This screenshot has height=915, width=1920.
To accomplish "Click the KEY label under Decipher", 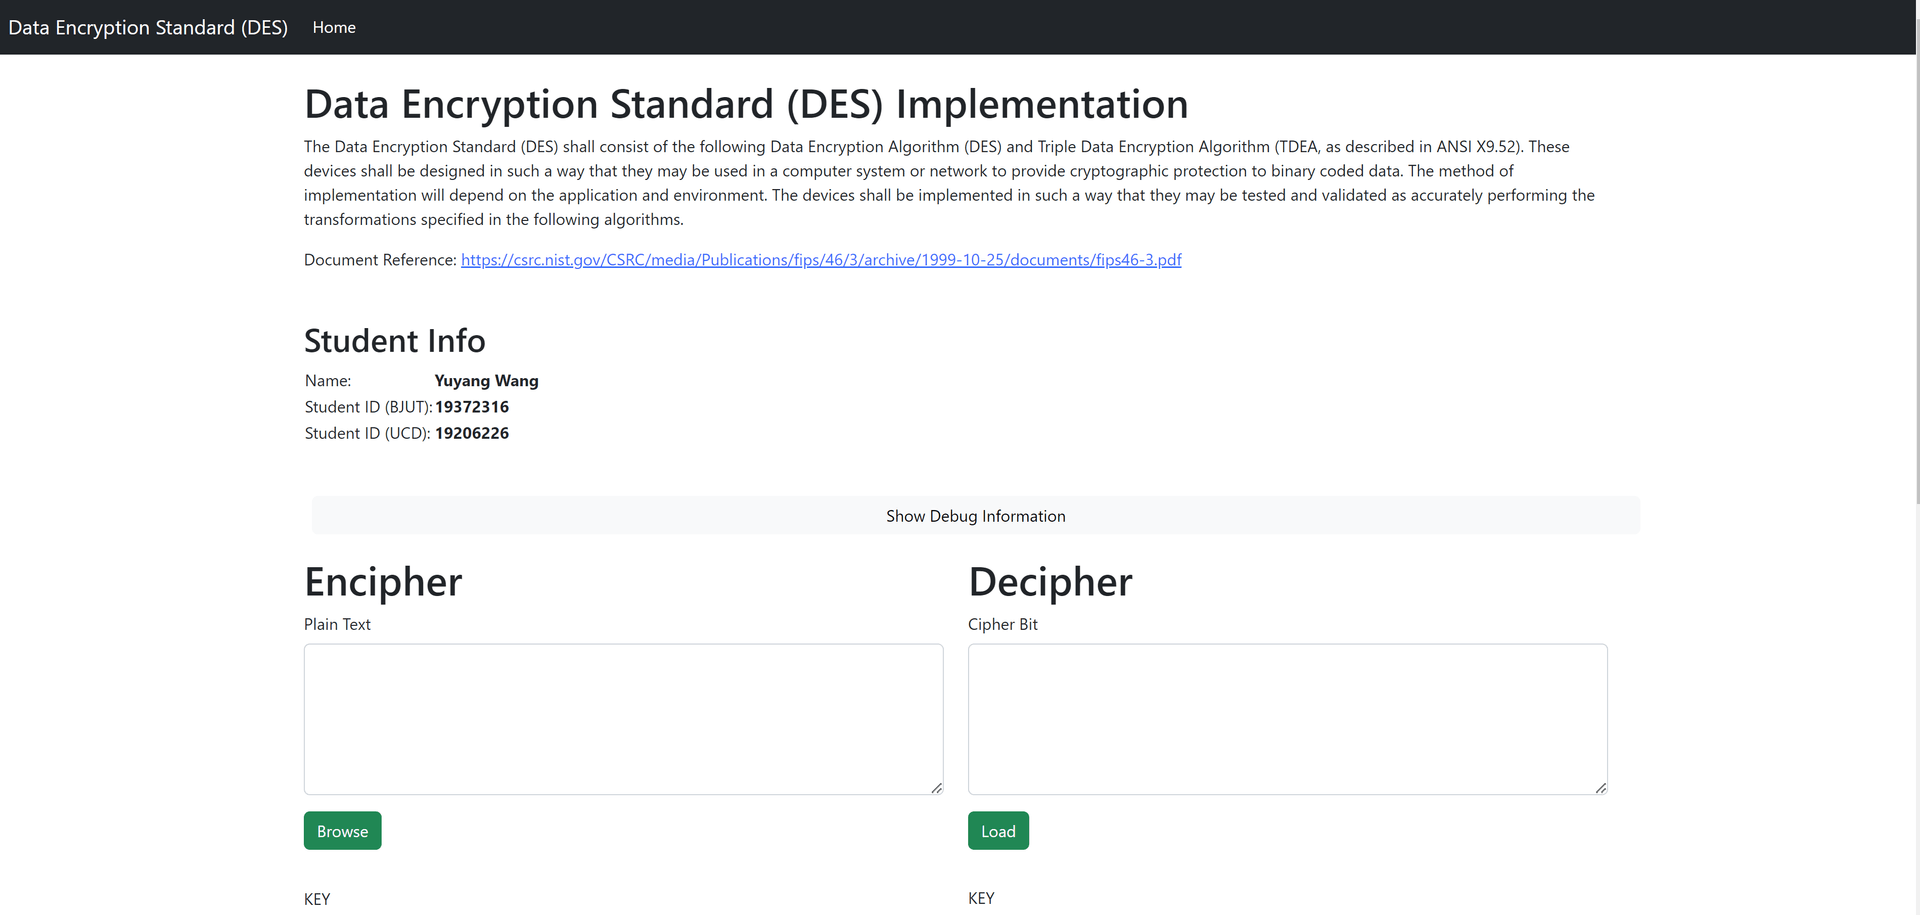I will (981, 898).
